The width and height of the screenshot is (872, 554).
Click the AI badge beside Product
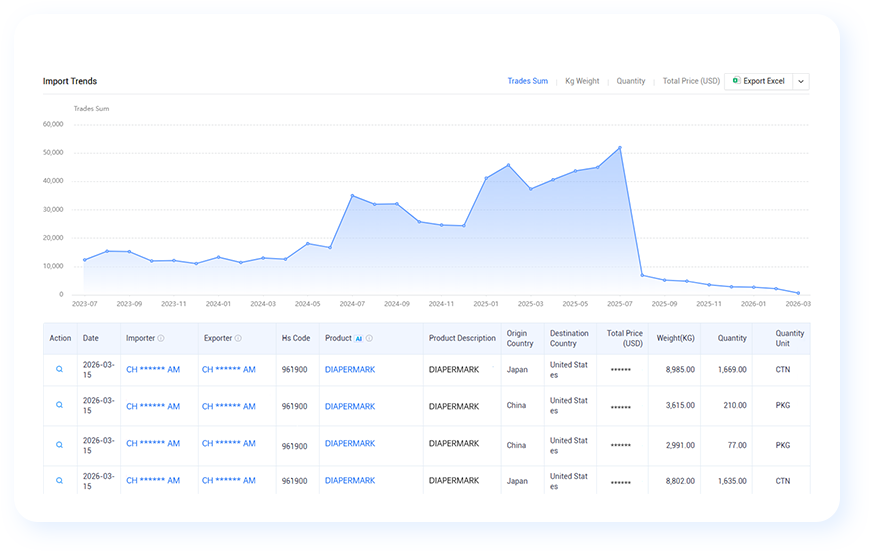pos(359,338)
